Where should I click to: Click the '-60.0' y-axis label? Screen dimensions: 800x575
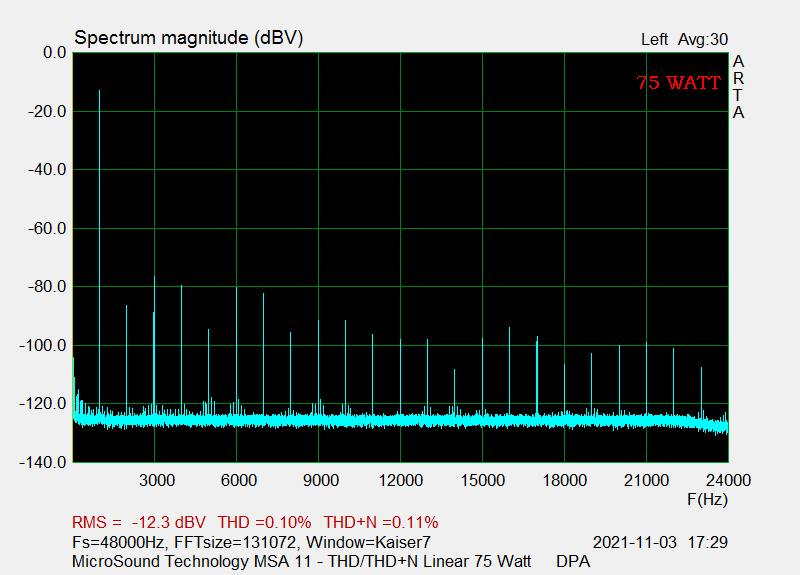point(47,229)
